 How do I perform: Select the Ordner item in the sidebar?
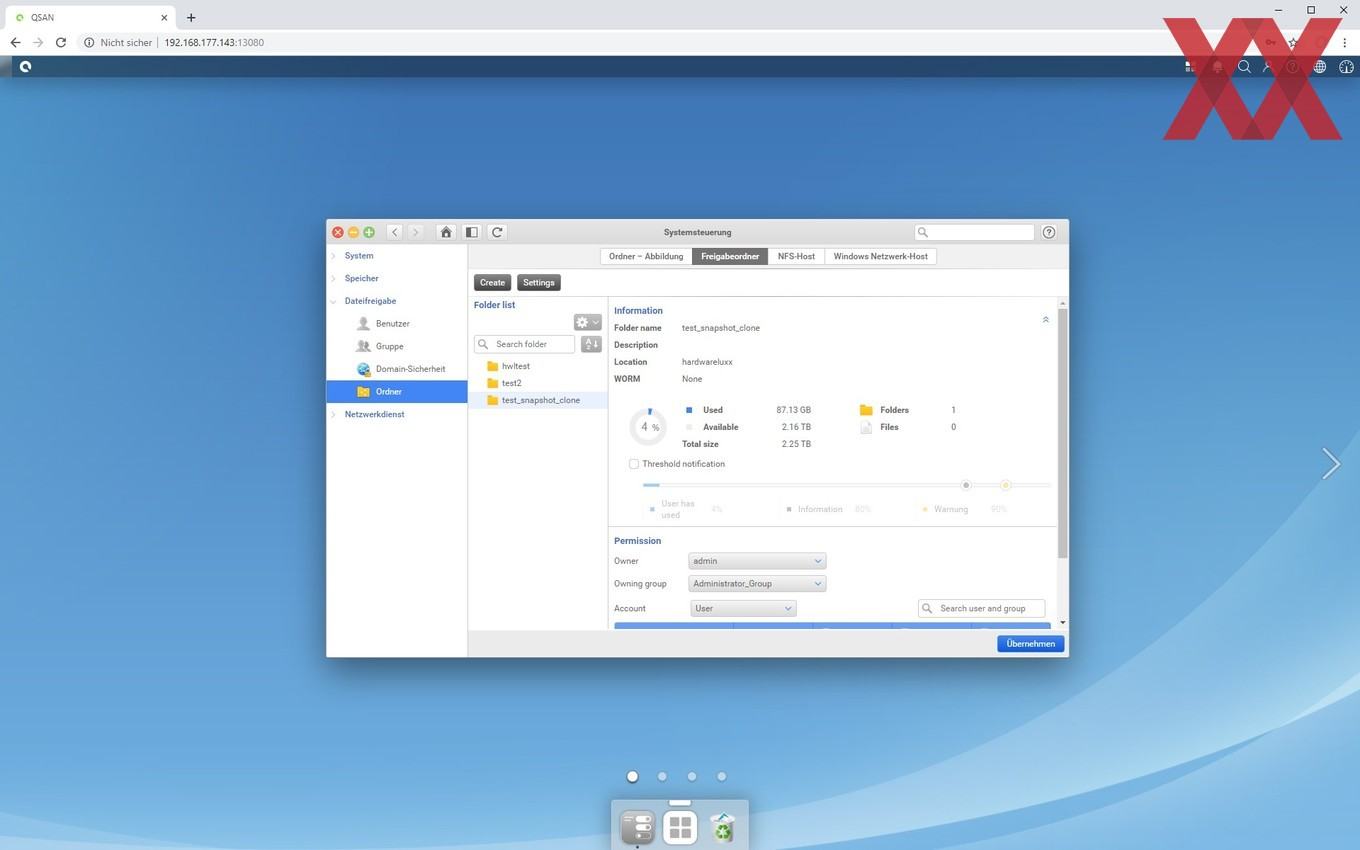coord(397,392)
